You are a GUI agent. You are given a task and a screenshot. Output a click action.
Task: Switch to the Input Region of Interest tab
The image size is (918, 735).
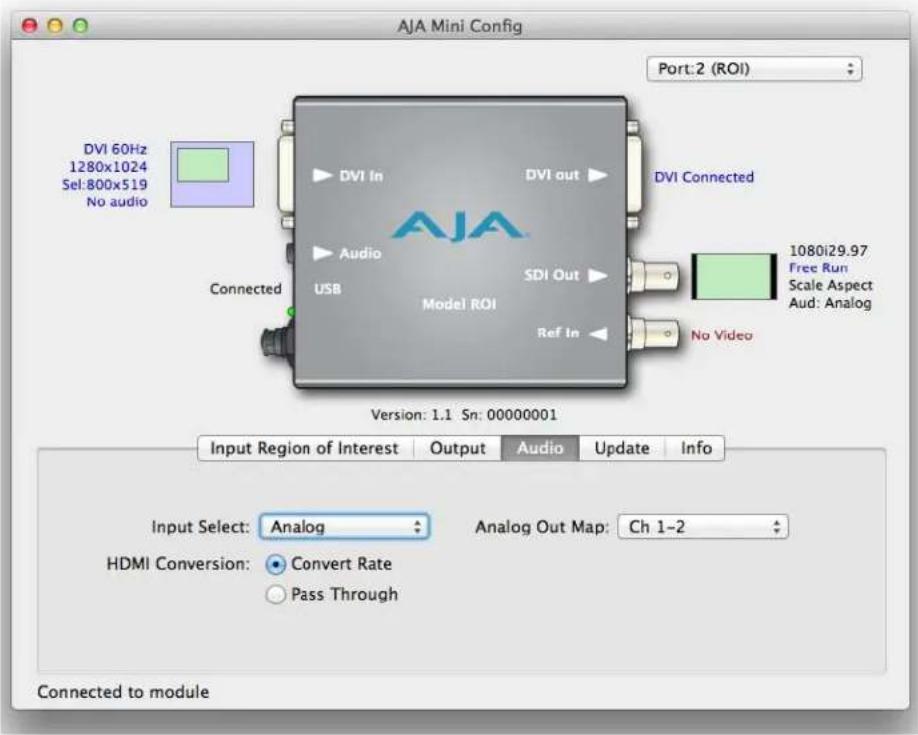tap(304, 448)
